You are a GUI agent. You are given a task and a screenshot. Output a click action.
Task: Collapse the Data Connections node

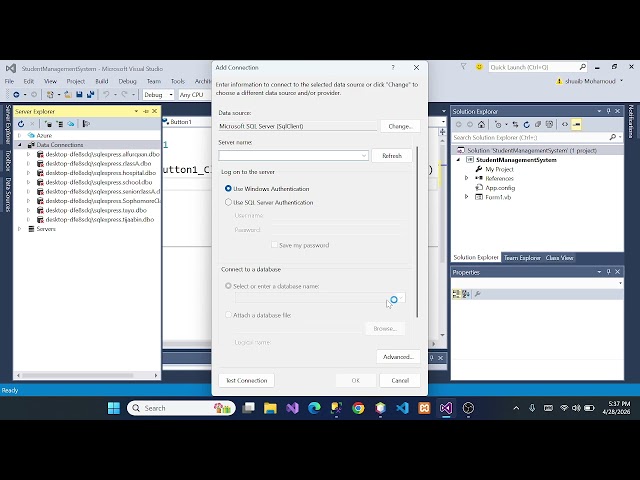19,144
